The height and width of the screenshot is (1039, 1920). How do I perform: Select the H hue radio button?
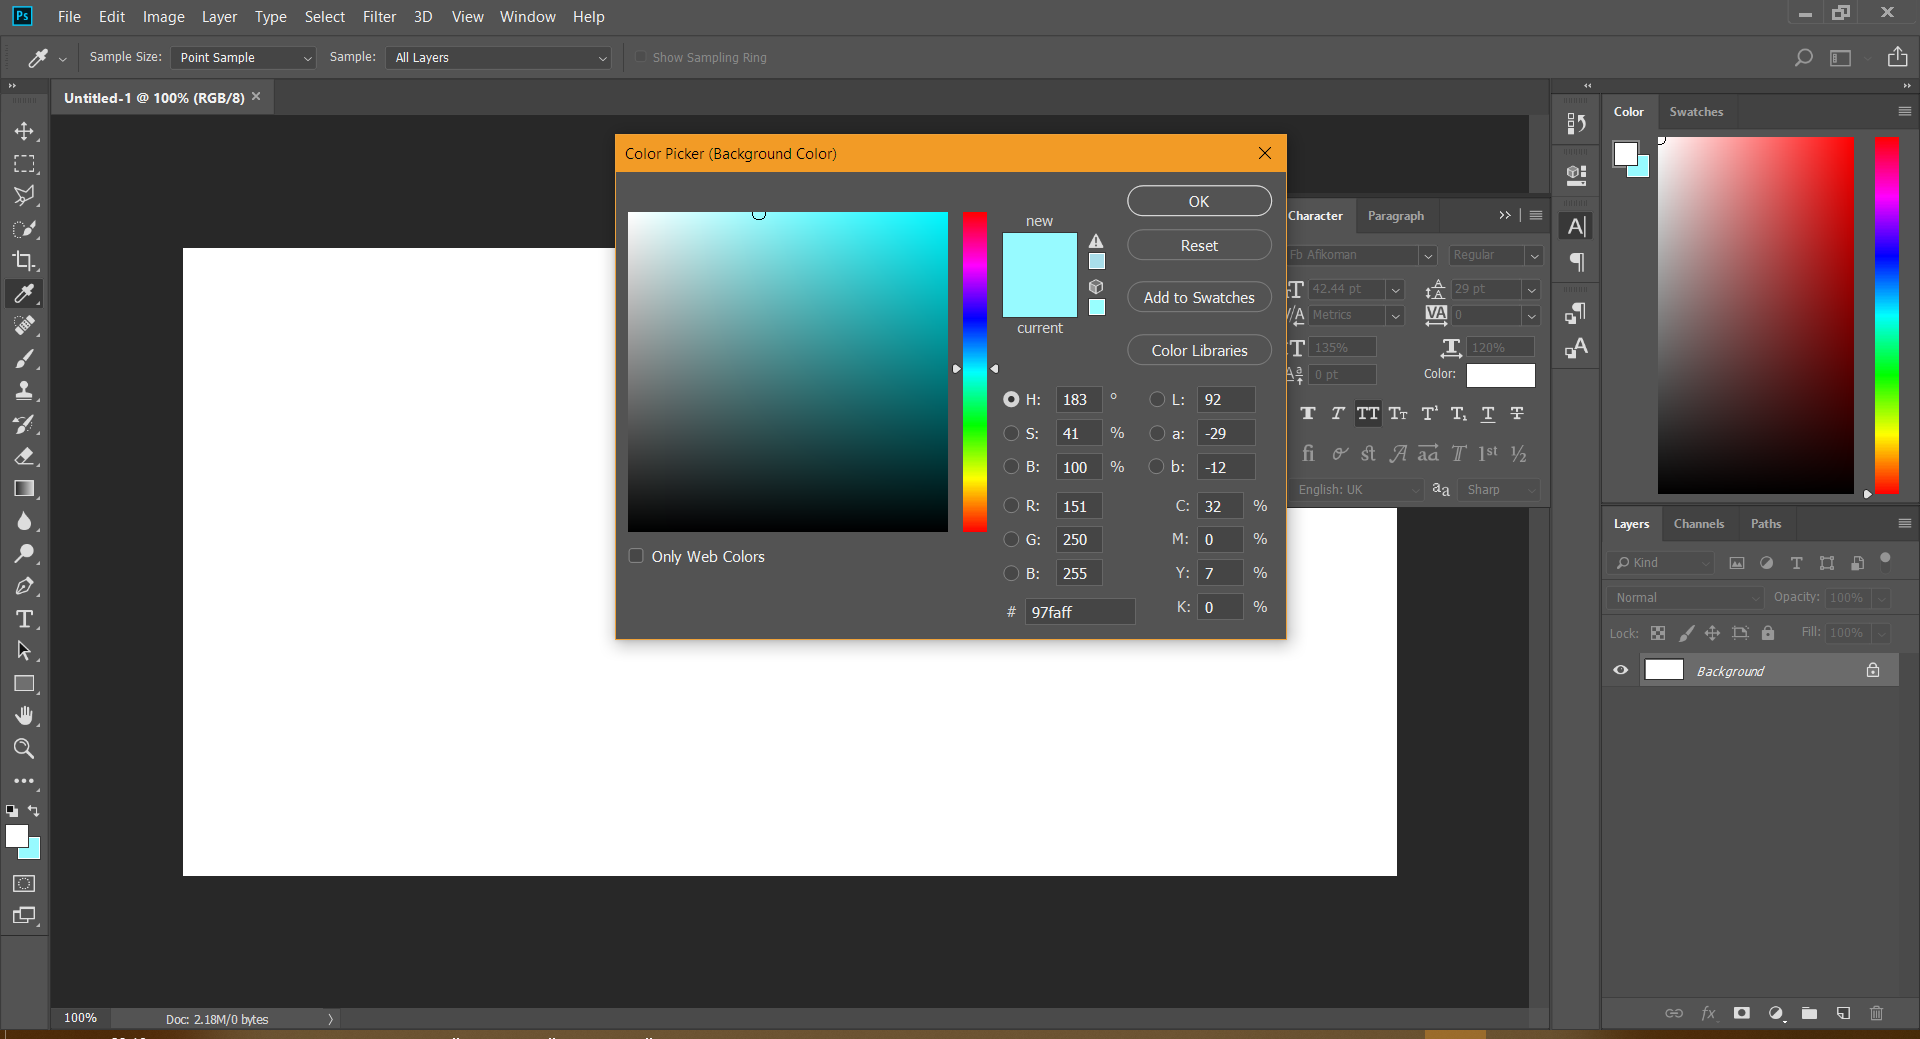[1011, 400]
